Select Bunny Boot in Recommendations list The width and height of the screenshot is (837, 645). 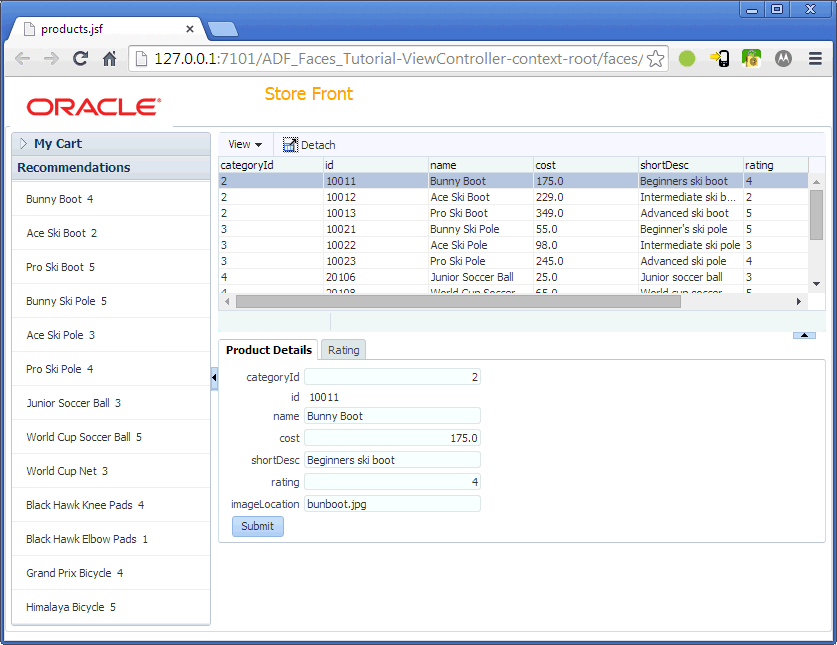click(111, 199)
